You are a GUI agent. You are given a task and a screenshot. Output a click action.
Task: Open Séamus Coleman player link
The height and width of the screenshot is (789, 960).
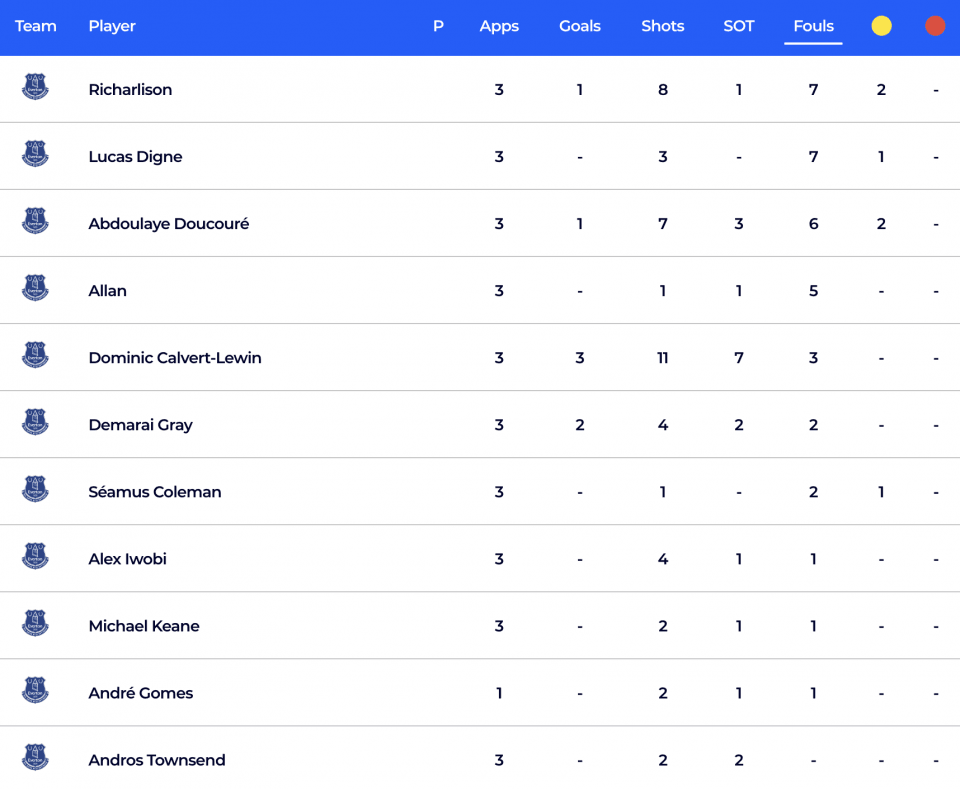point(154,492)
